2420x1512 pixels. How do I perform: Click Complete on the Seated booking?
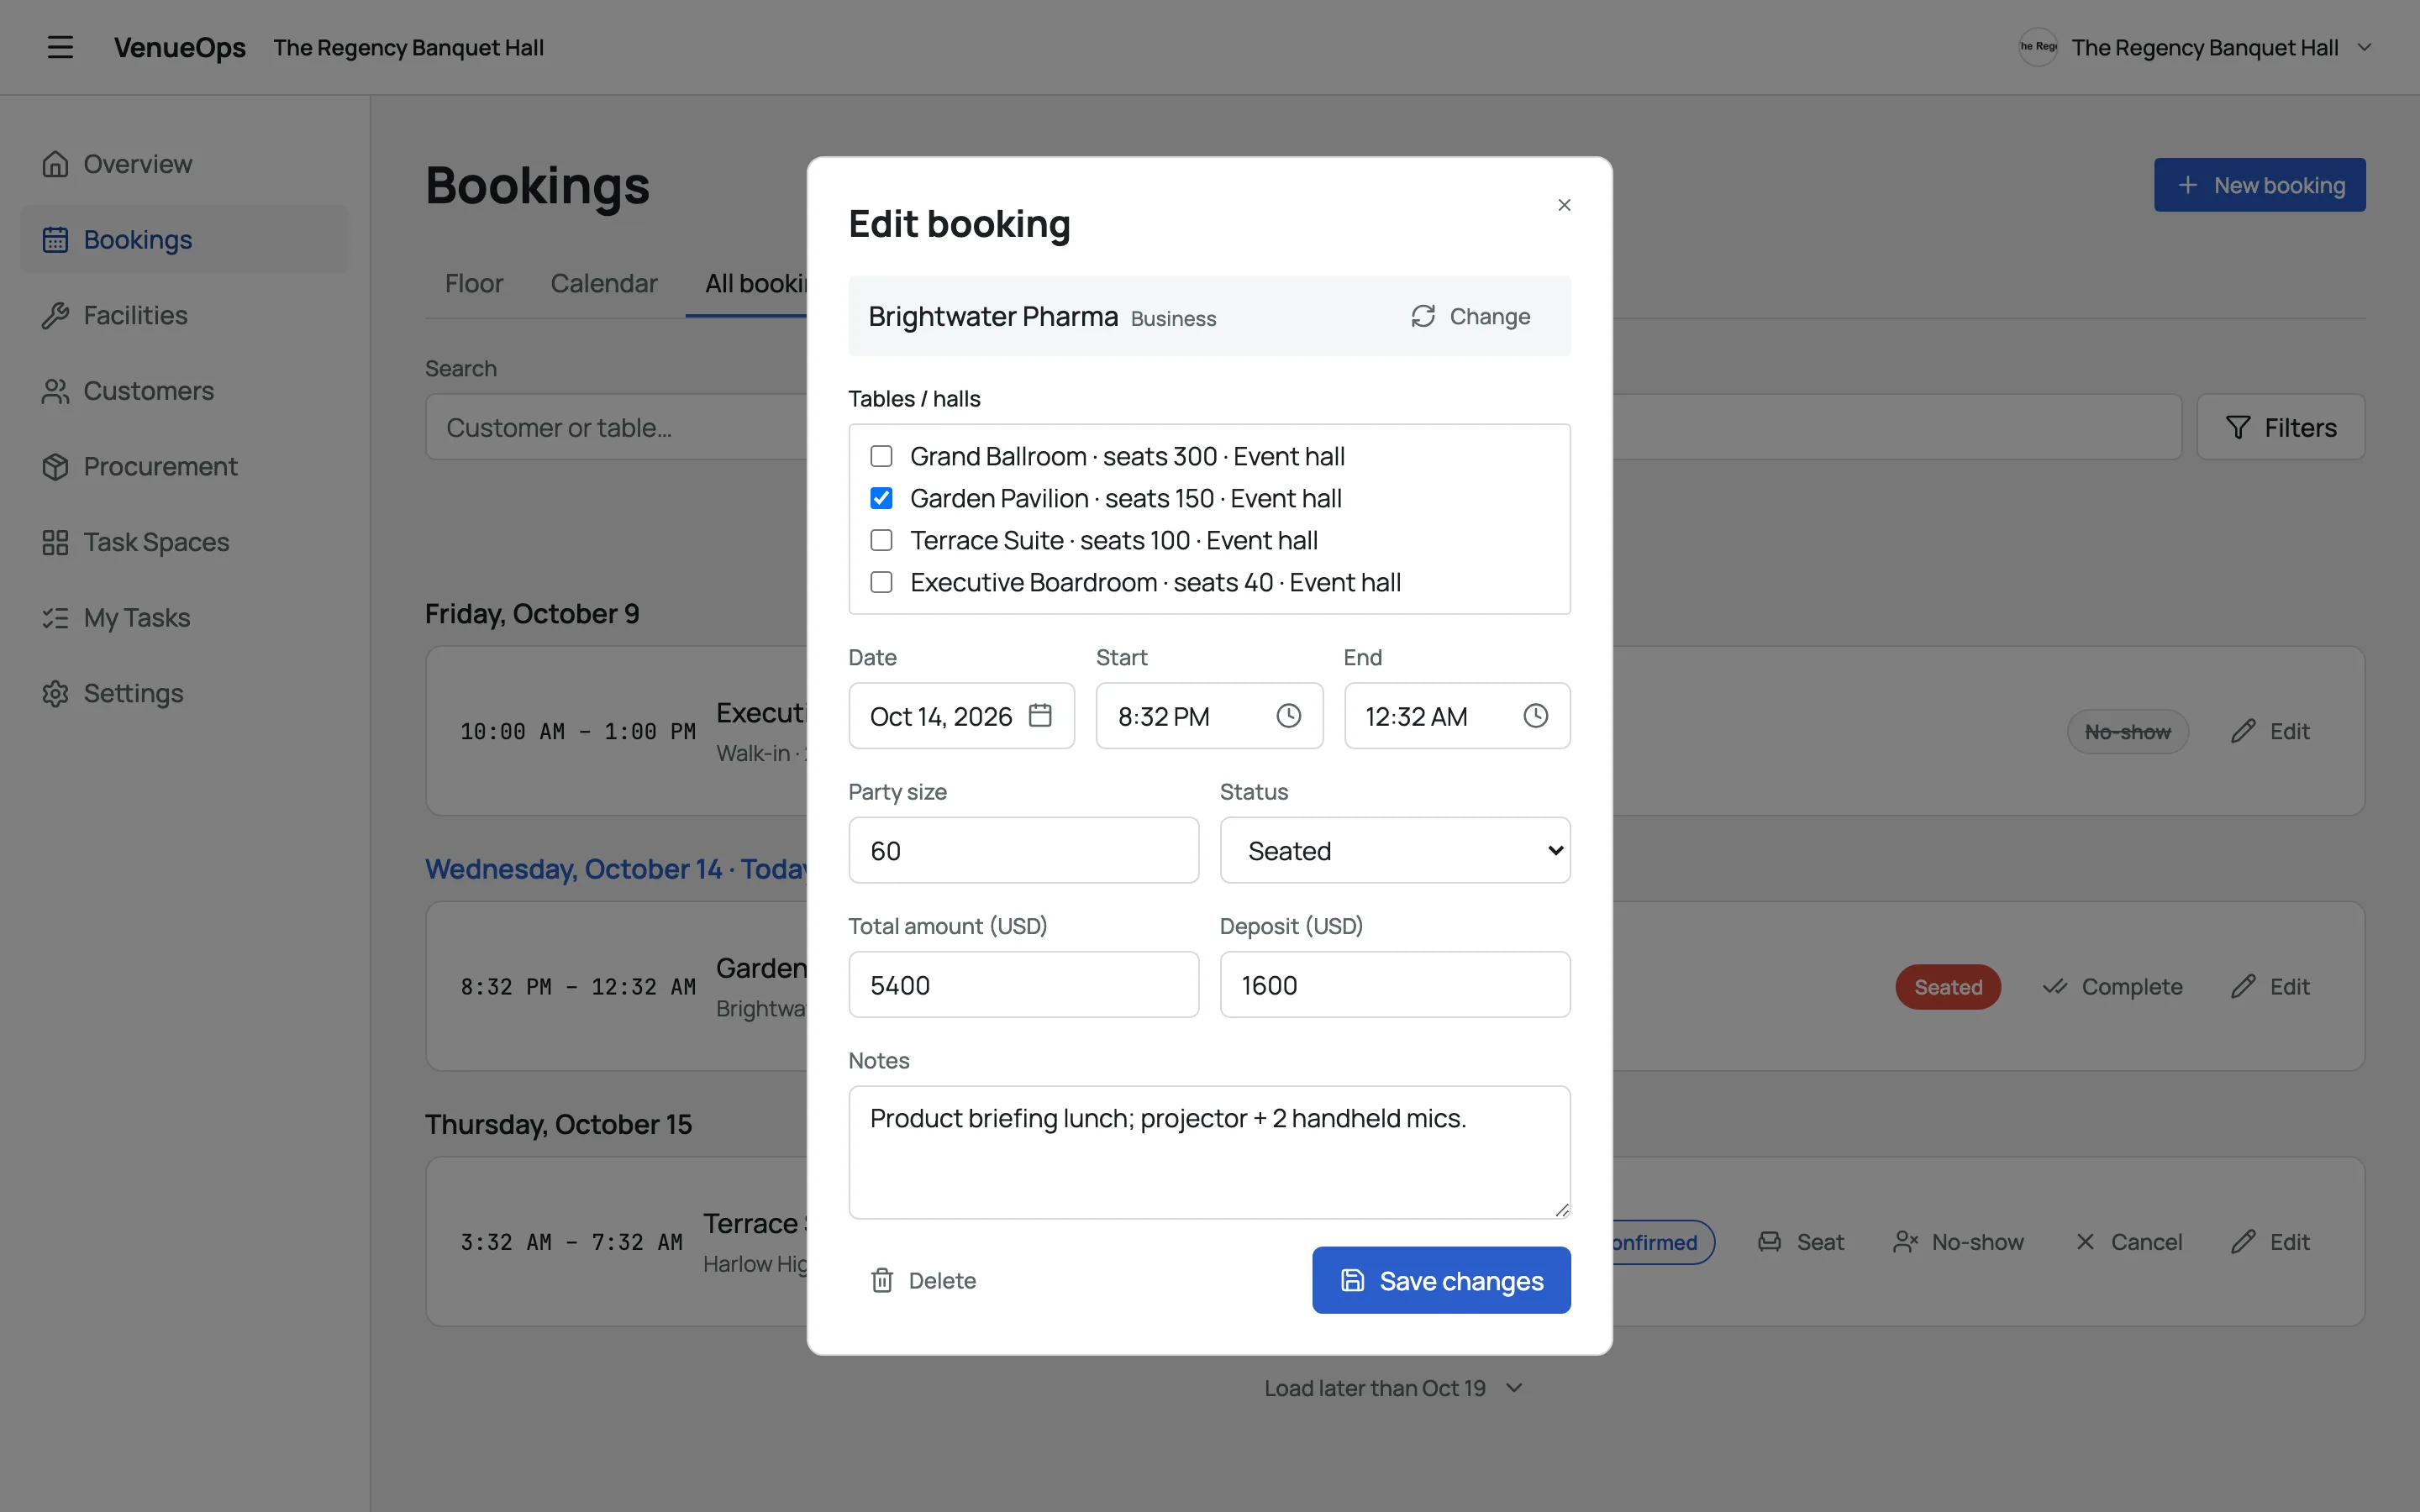[2112, 987]
